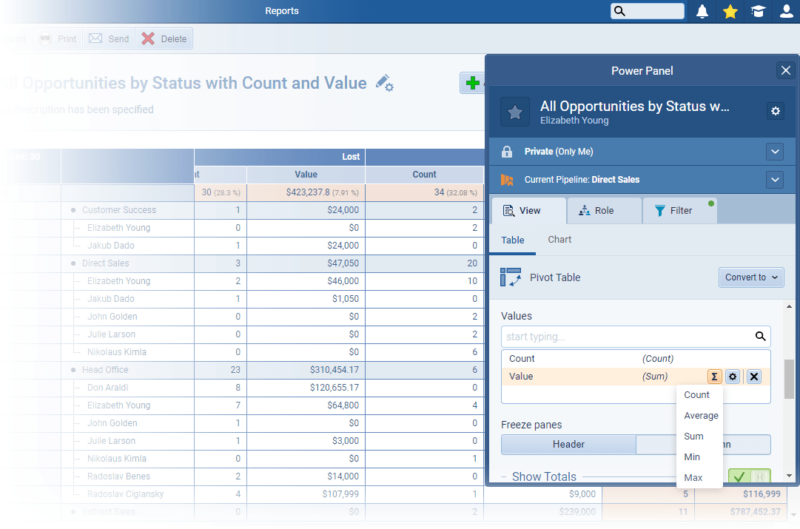This screenshot has width=800, height=529.
Task: Collapse the Direct Sales group row
Action: coord(73,263)
